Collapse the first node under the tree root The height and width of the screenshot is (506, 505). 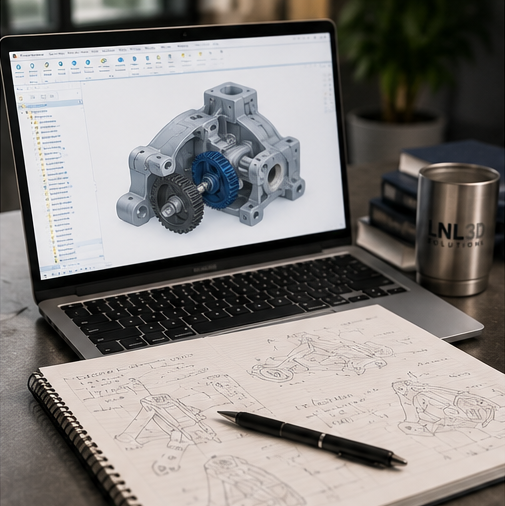point(22,112)
